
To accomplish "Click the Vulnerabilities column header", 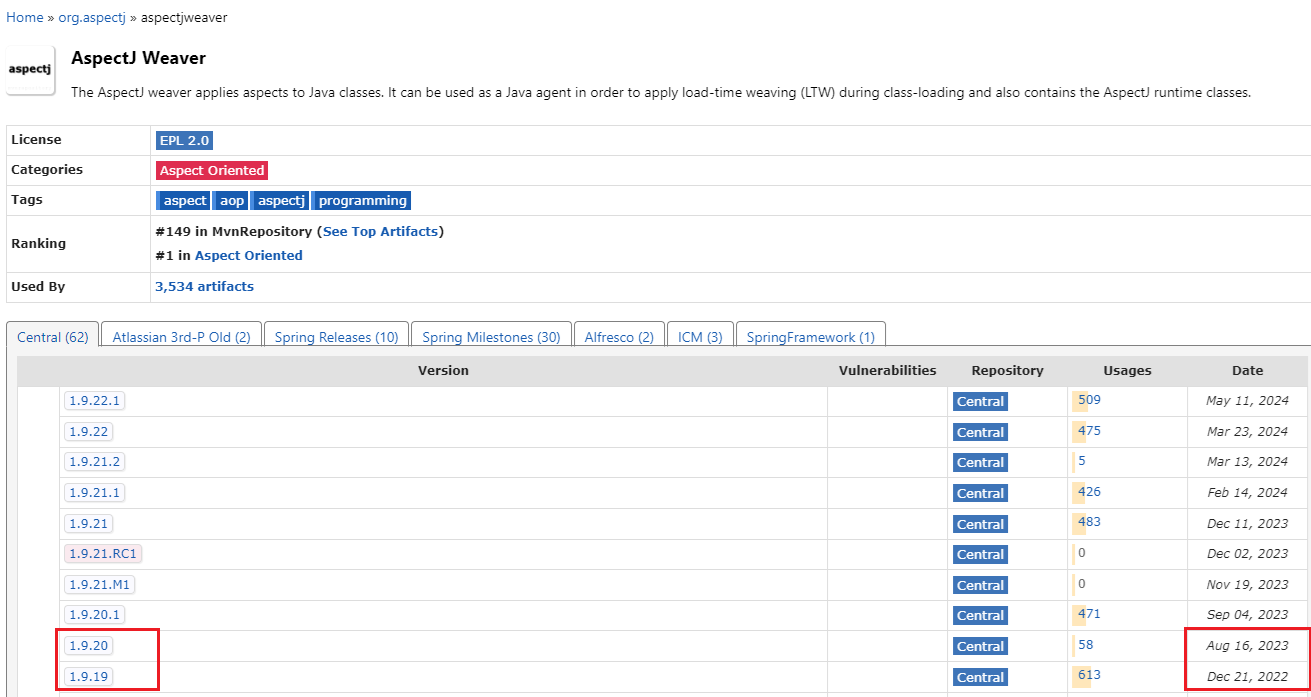I will click(x=887, y=370).
